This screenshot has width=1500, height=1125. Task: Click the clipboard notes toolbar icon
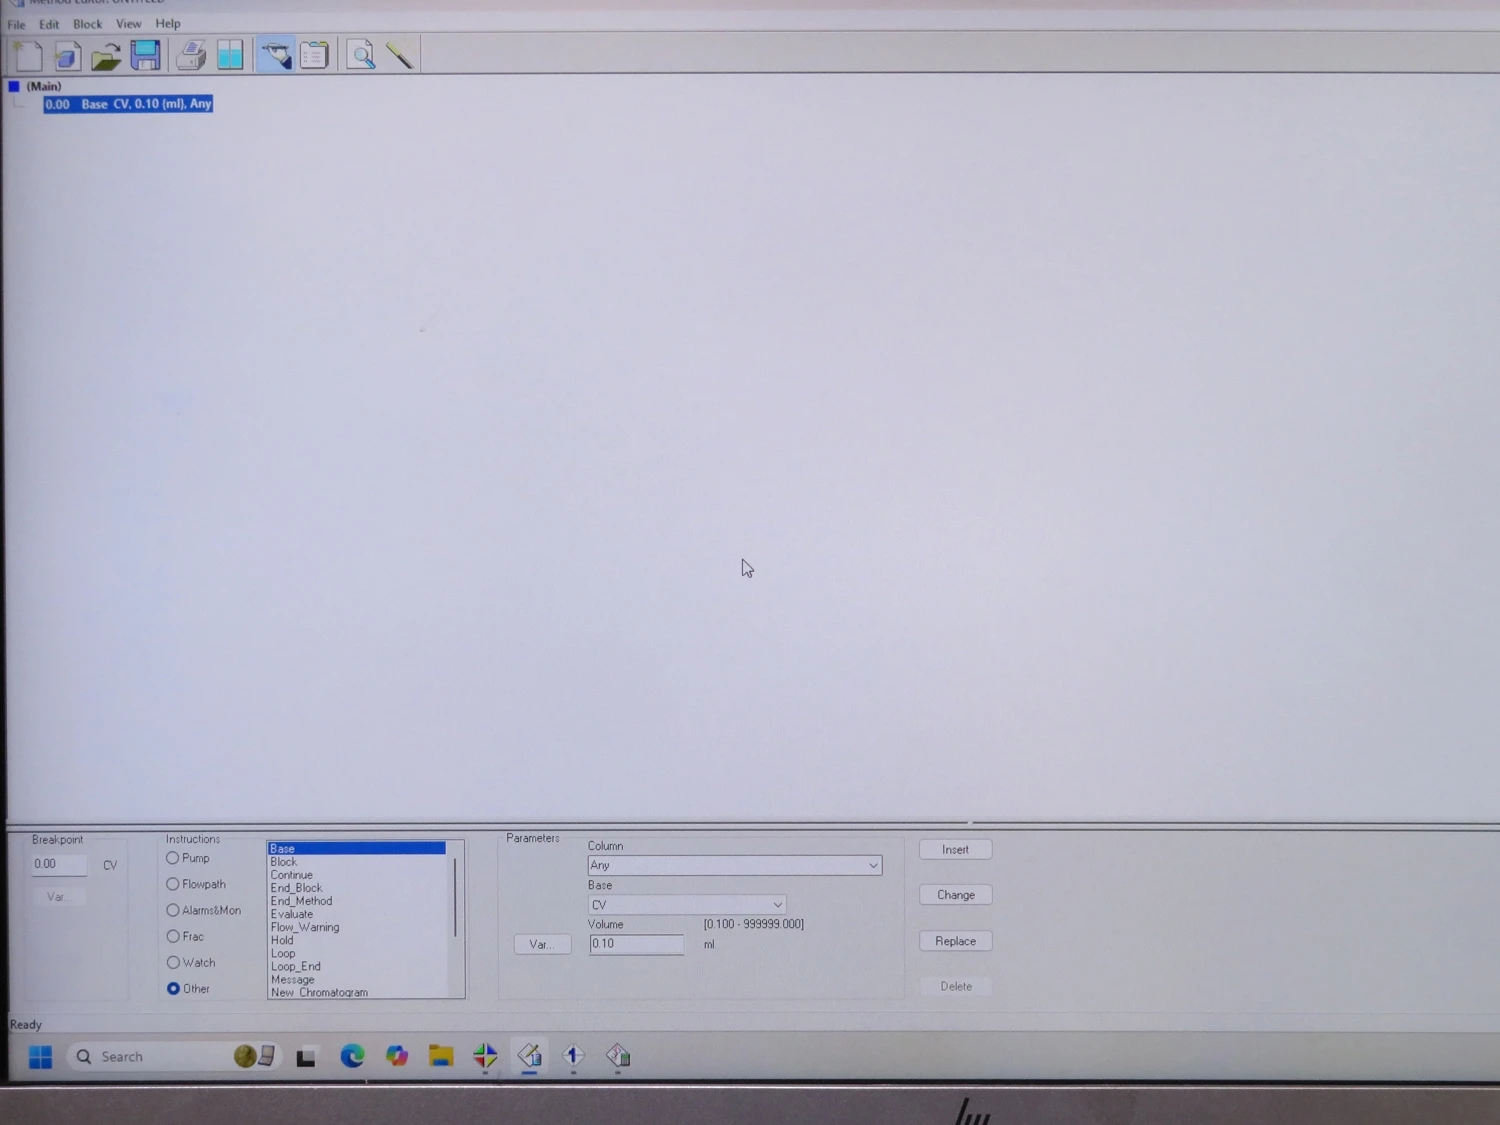[315, 56]
